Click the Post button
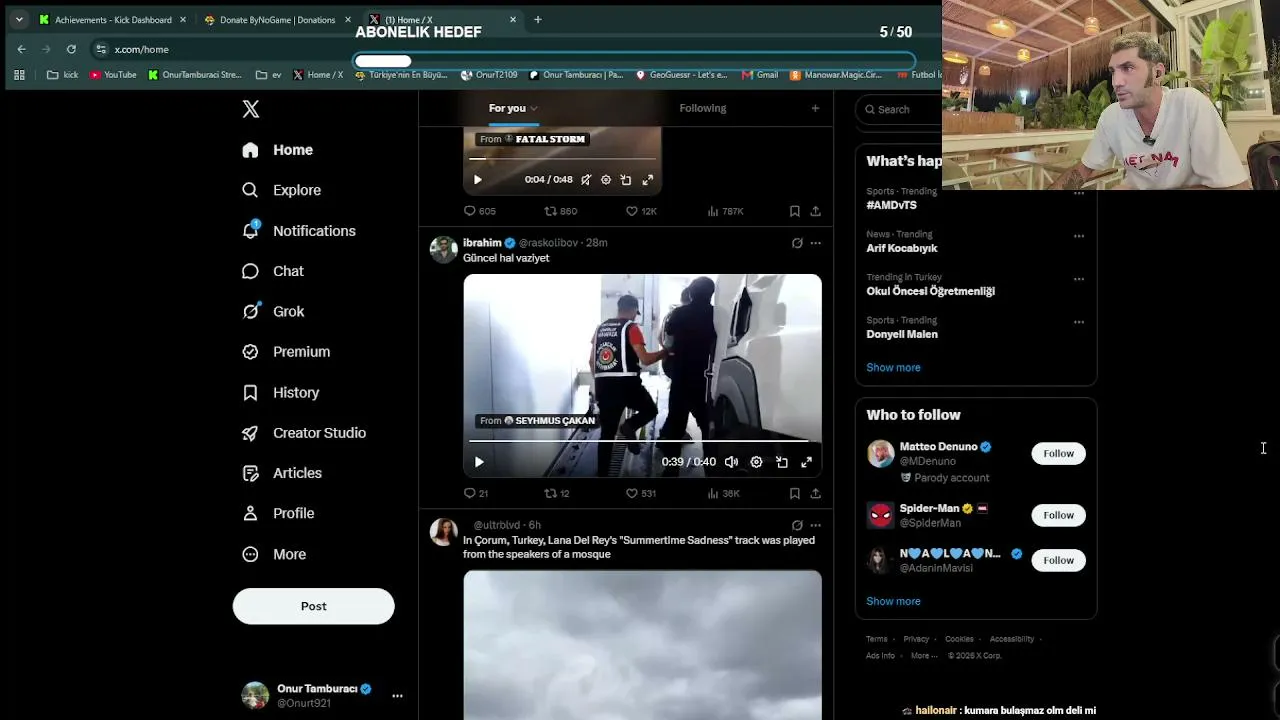Viewport: 1280px width, 720px height. tap(314, 606)
